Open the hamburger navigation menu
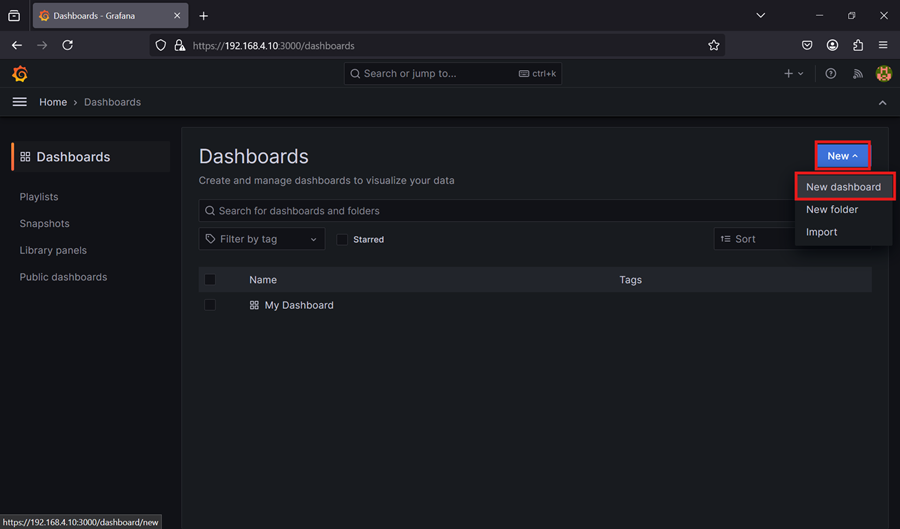This screenshot has width=900, height=529. pyautogui.click(x=20, y=102)
